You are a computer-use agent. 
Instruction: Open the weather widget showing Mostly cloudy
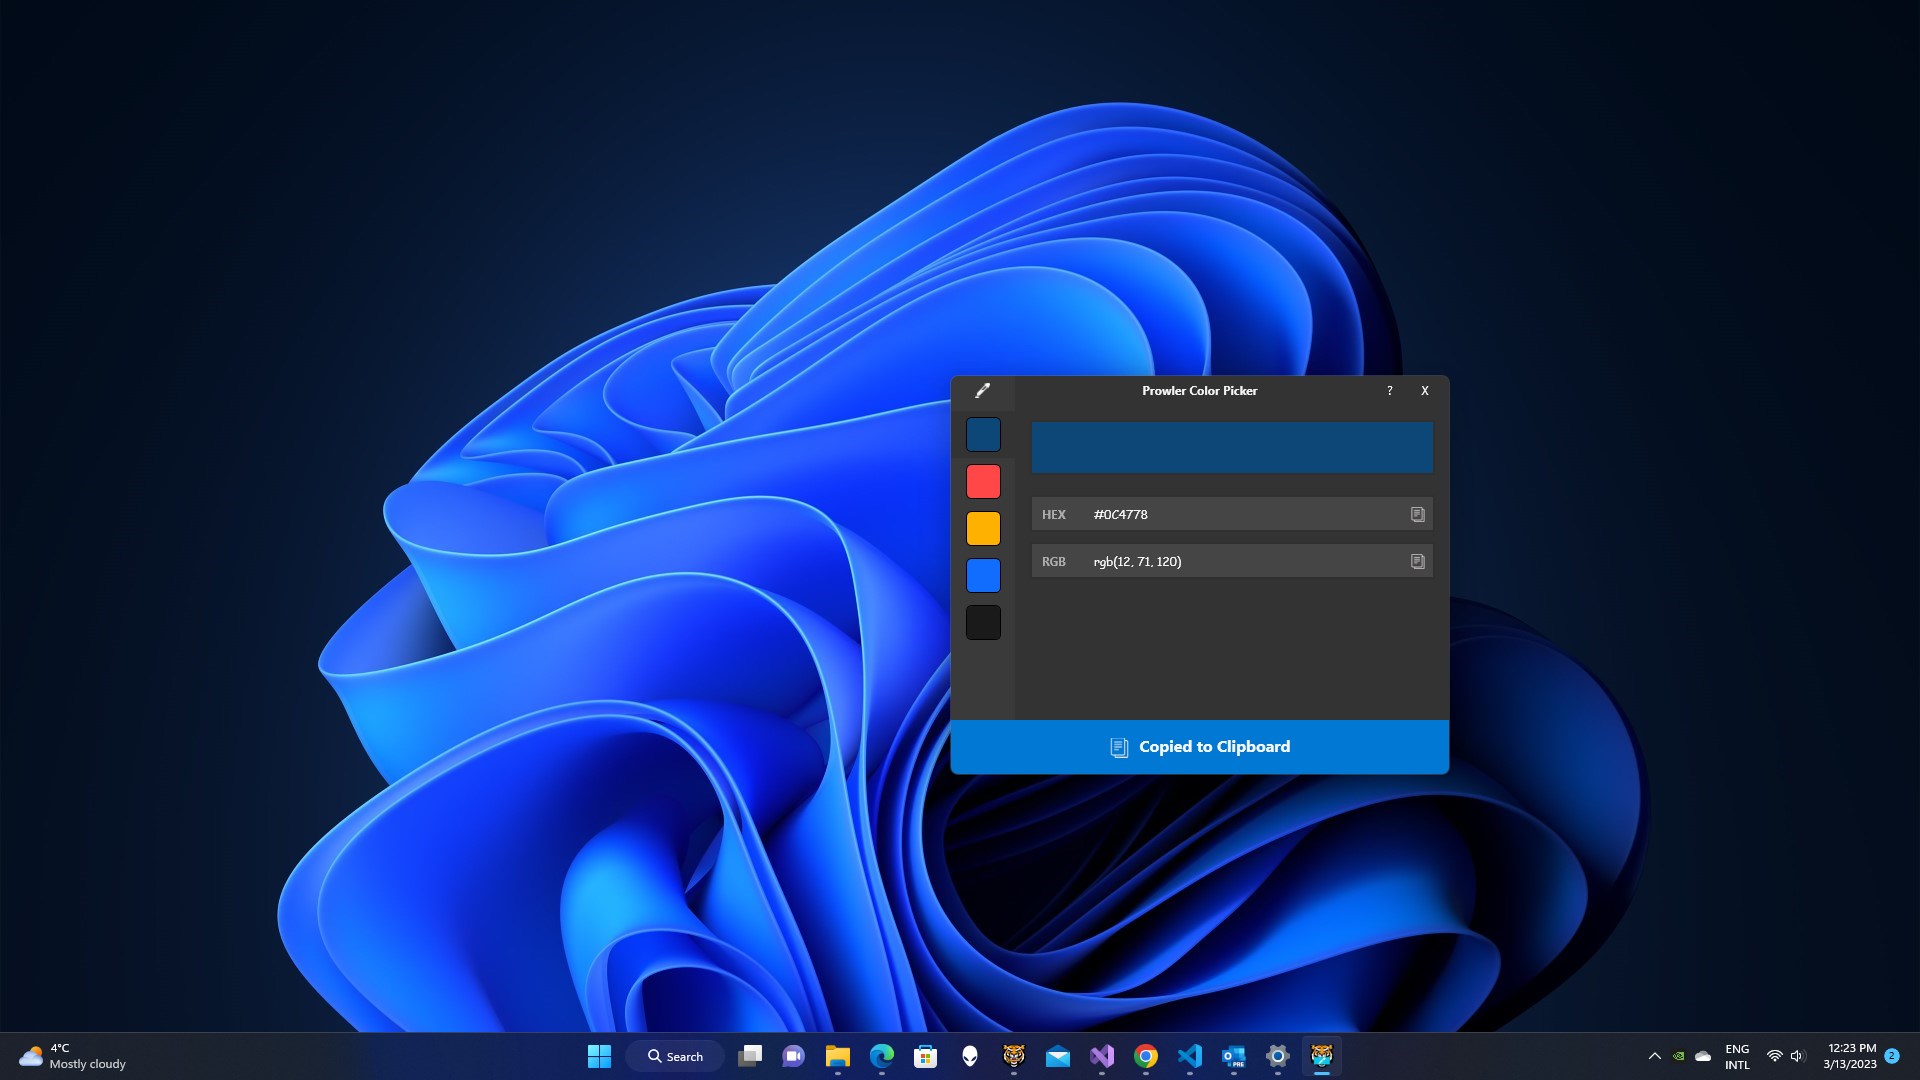click(72, 1056)
